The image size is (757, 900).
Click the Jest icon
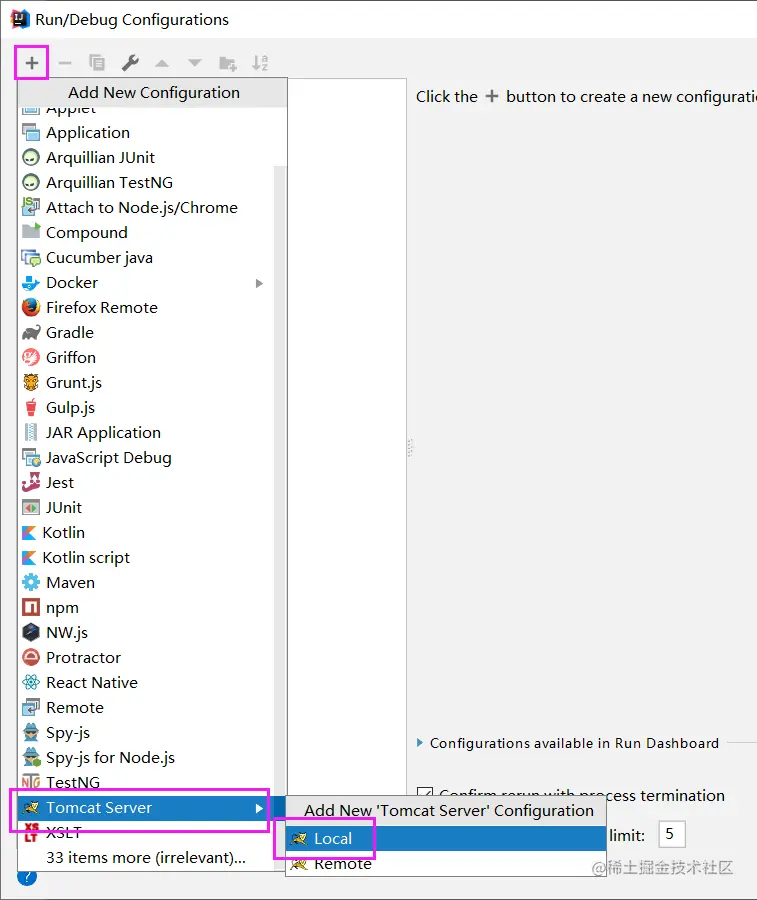coord(31,483)
